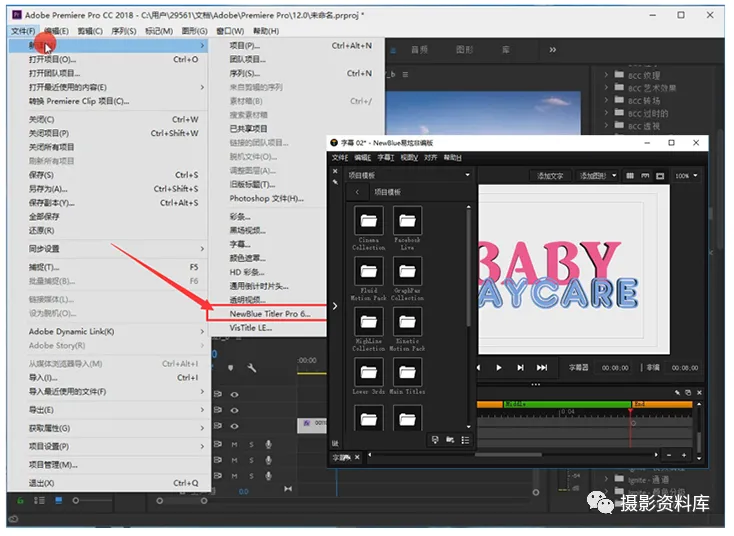Click the 添加文字 button

[550, 176]
